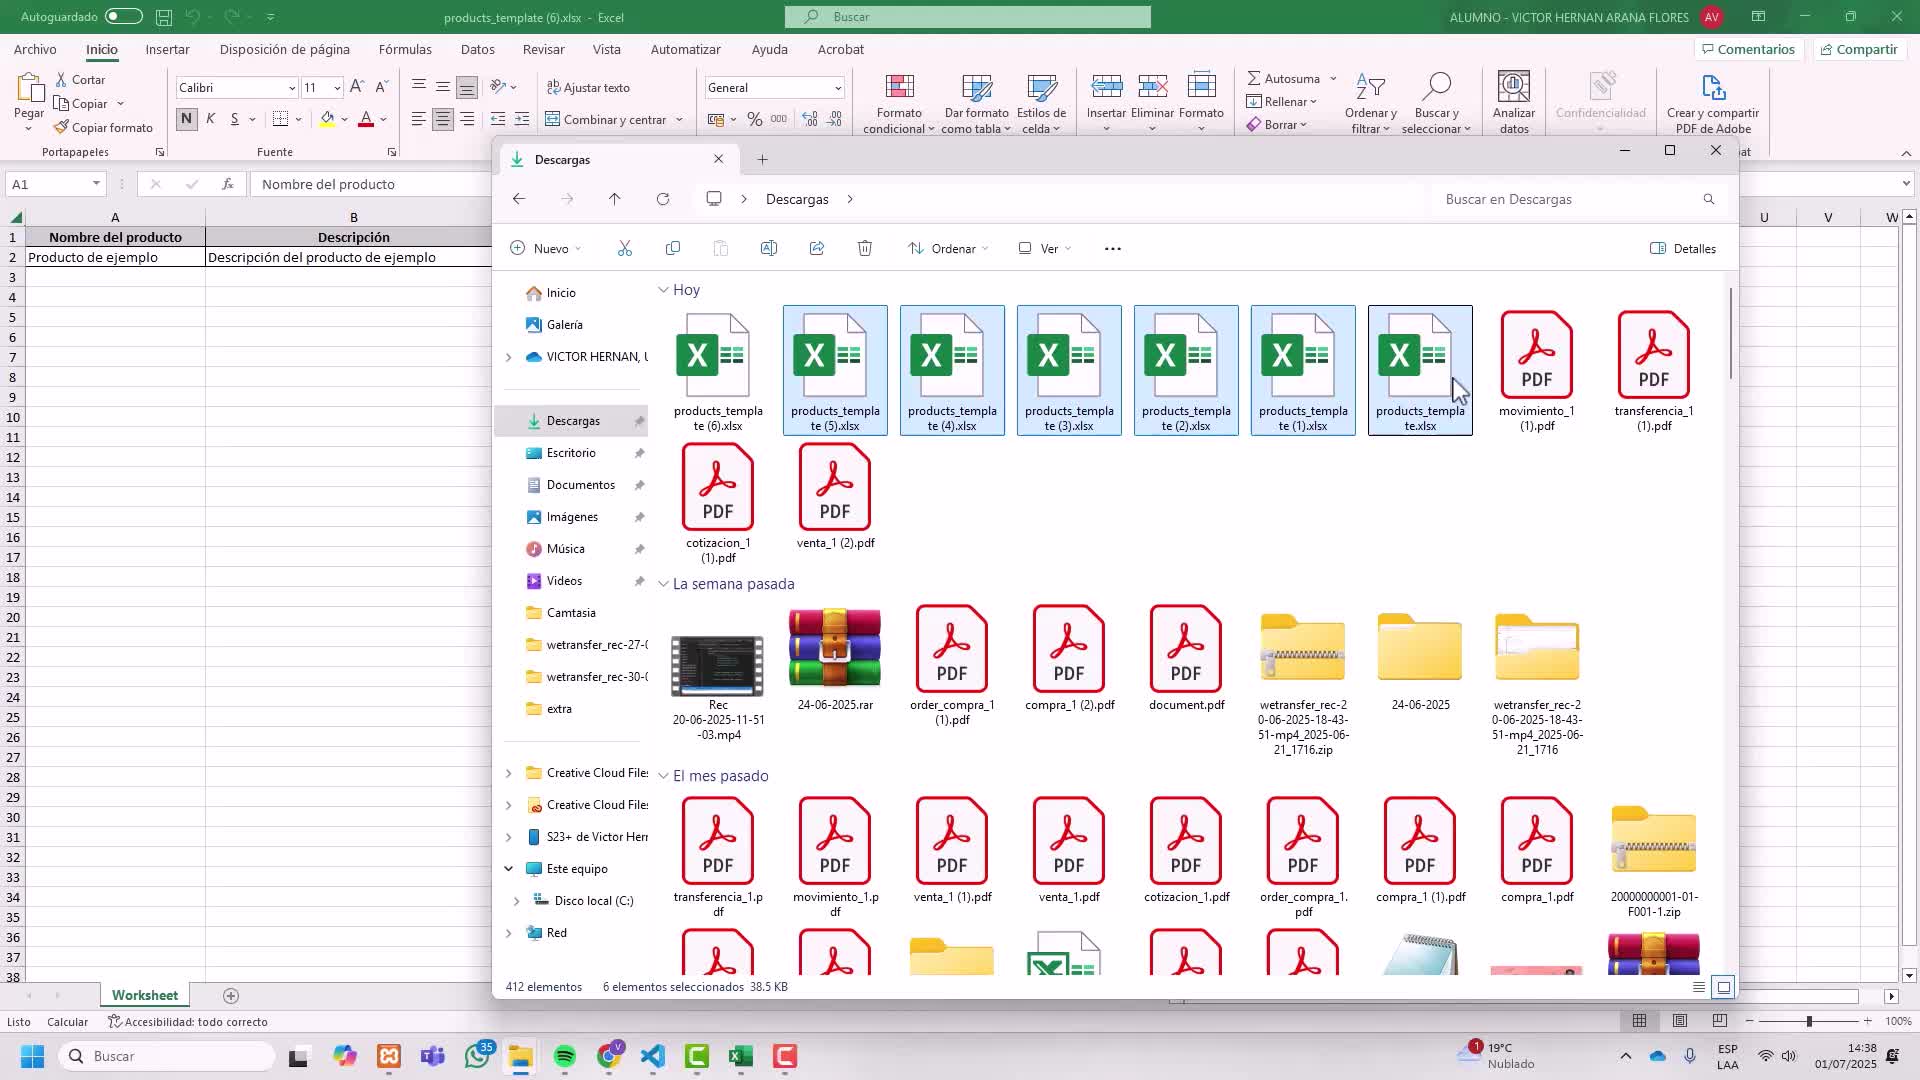Click the Delete trash icon in Explorer

click(x=865, y=249)
